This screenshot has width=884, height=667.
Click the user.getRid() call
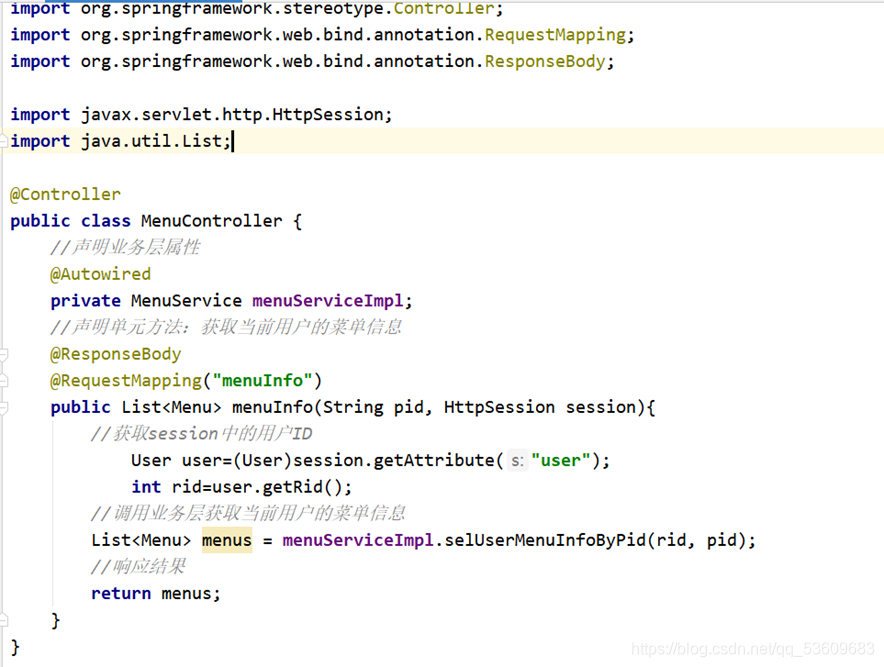pyautogui.click(x=282, y=487)
